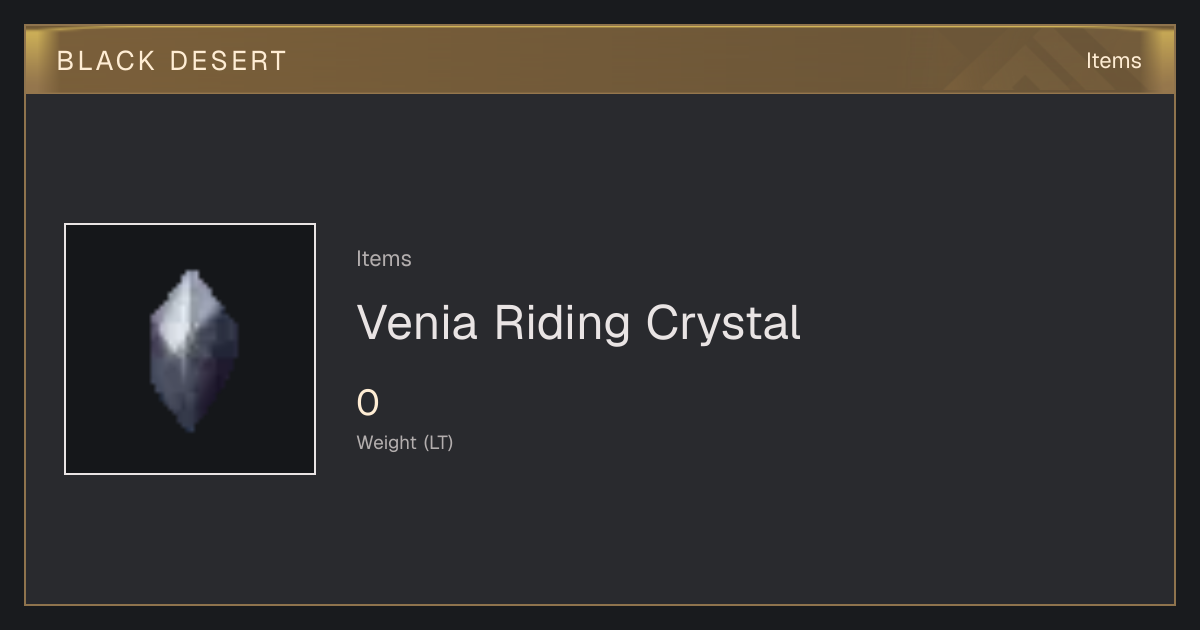The width and height of the screenshot is (1200, 630).
Task: Click the word DESERT in the header logo
Action: coord(229,61)
